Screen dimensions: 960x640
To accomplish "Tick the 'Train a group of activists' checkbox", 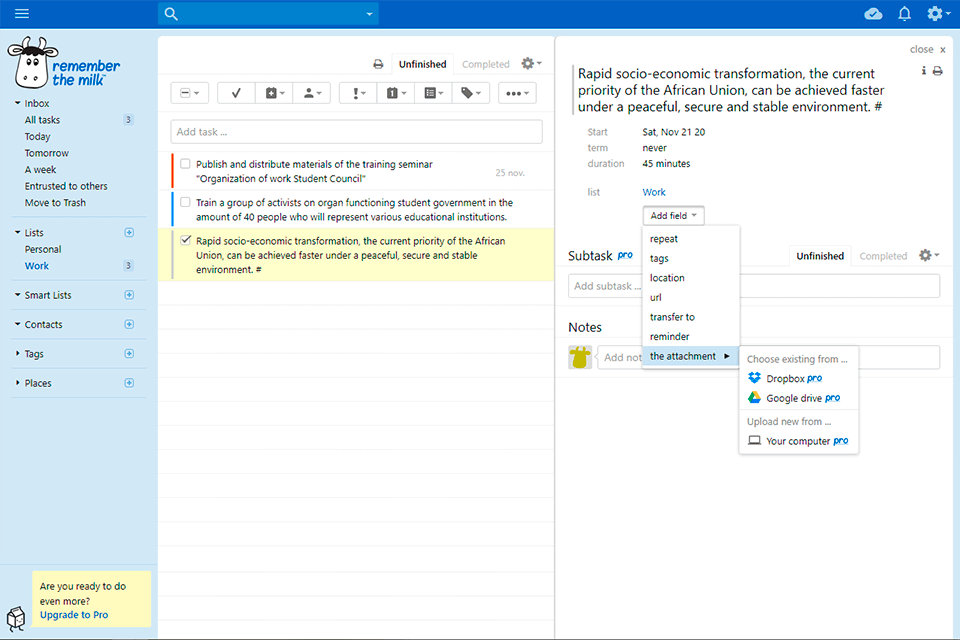I will click(x=185, y=202).
